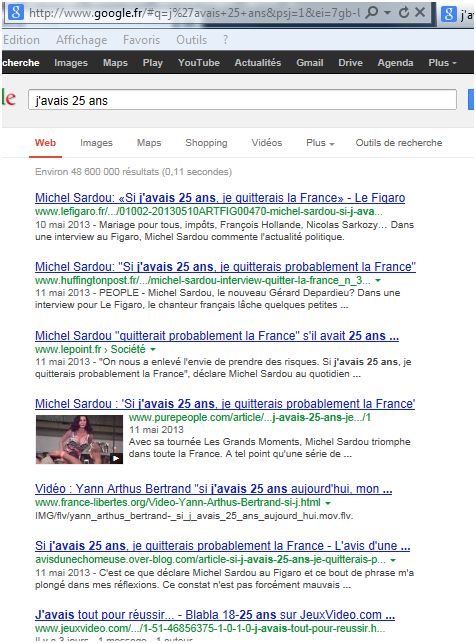Image resolution: width=476 pixels, height=643 pixels.
Task: Open Play in the black Google bar
Action: [x=153, y=63]
